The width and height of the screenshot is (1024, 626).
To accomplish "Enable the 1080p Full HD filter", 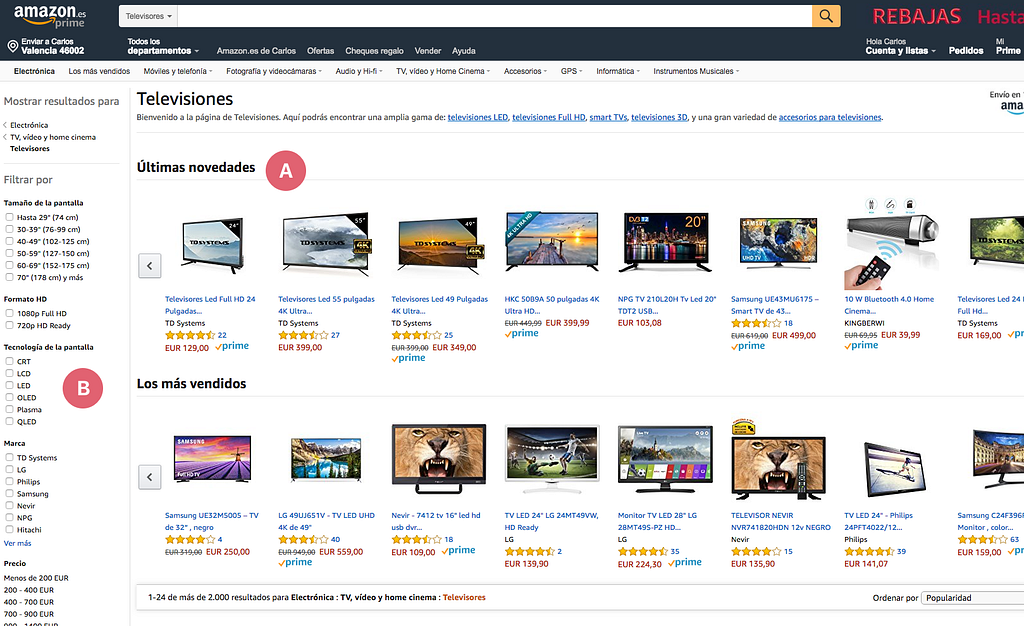I will [10, 313].
